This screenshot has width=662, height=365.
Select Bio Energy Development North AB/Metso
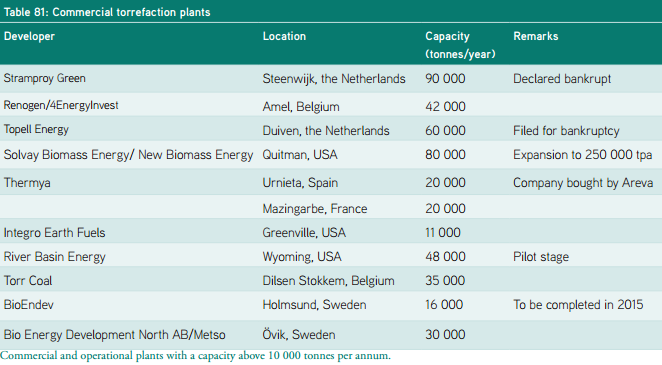[x=114, y=335]
